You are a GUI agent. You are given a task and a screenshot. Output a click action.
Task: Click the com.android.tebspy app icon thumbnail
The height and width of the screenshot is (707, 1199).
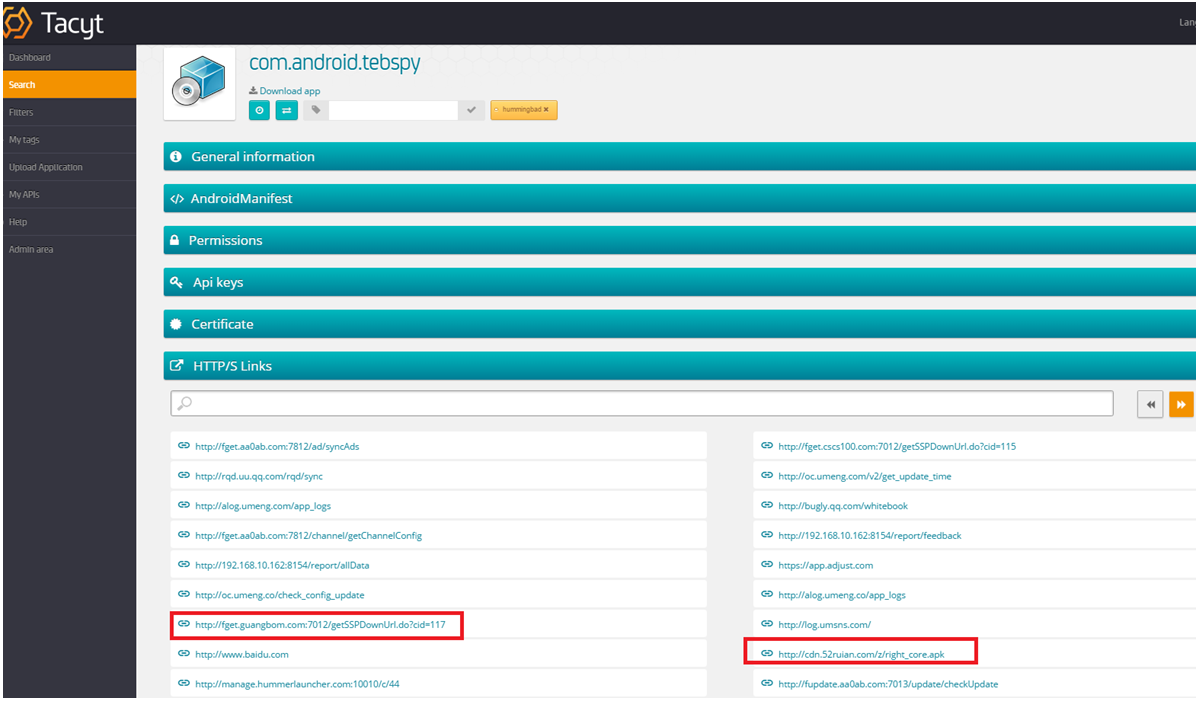(200, 83)
